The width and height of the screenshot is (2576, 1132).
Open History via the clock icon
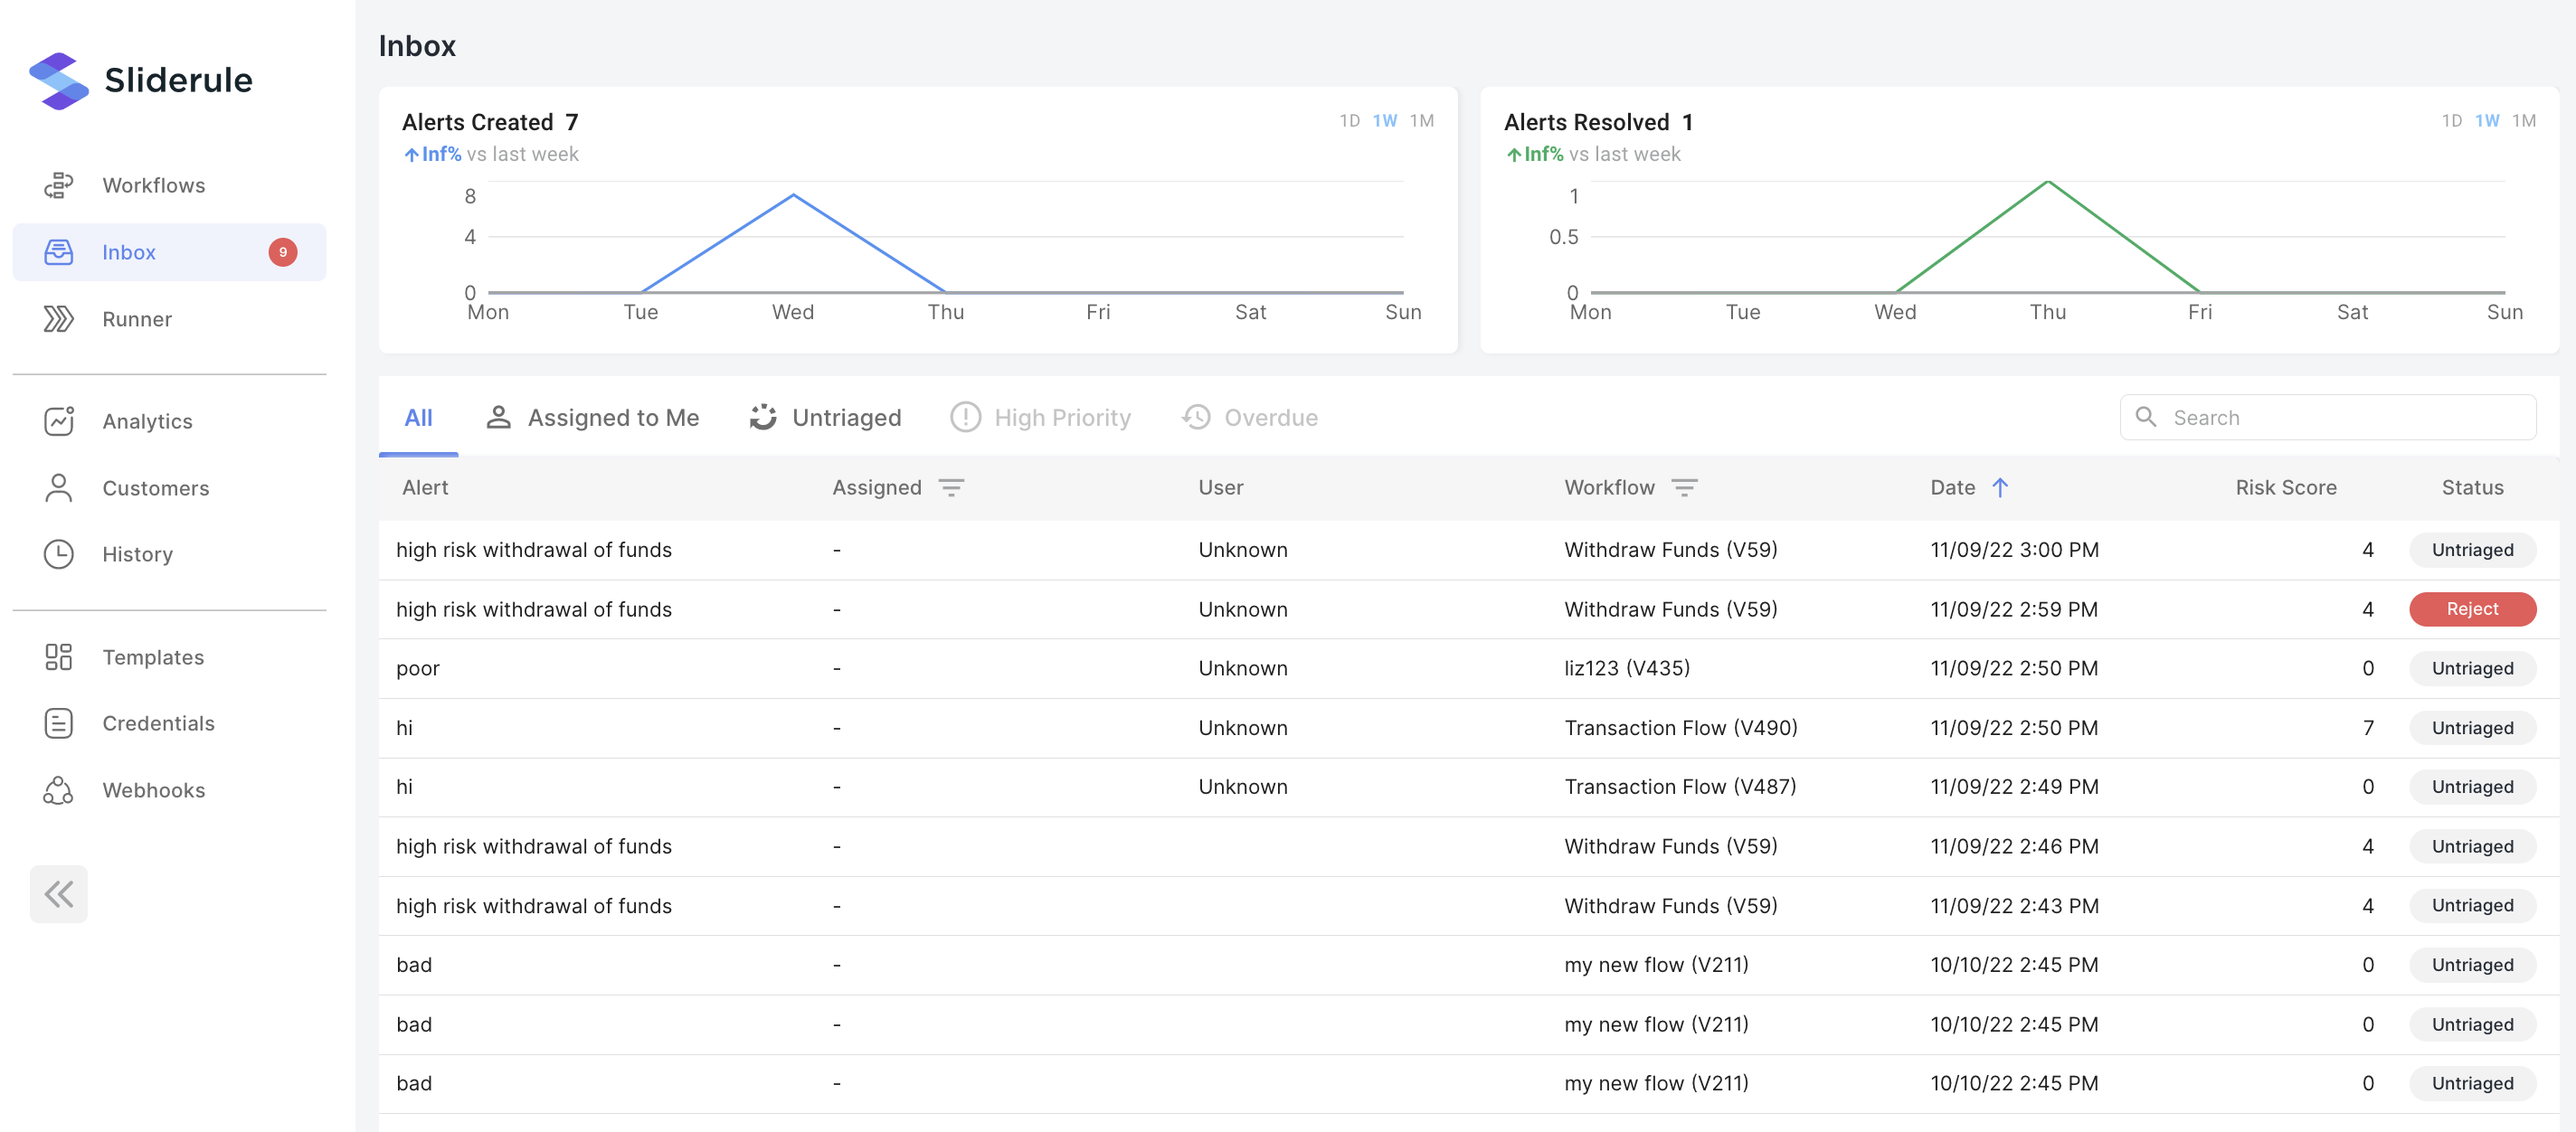(x=58, y=554)
